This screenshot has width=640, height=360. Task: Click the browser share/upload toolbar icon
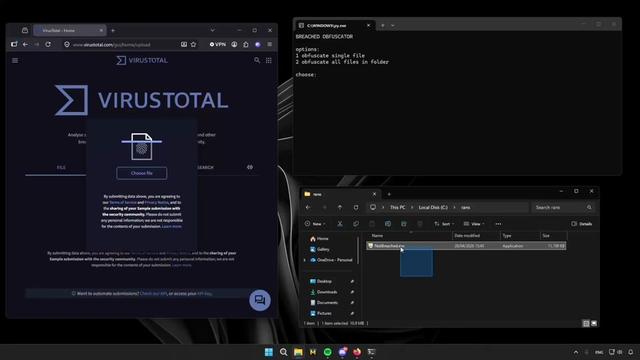point(246,44)
